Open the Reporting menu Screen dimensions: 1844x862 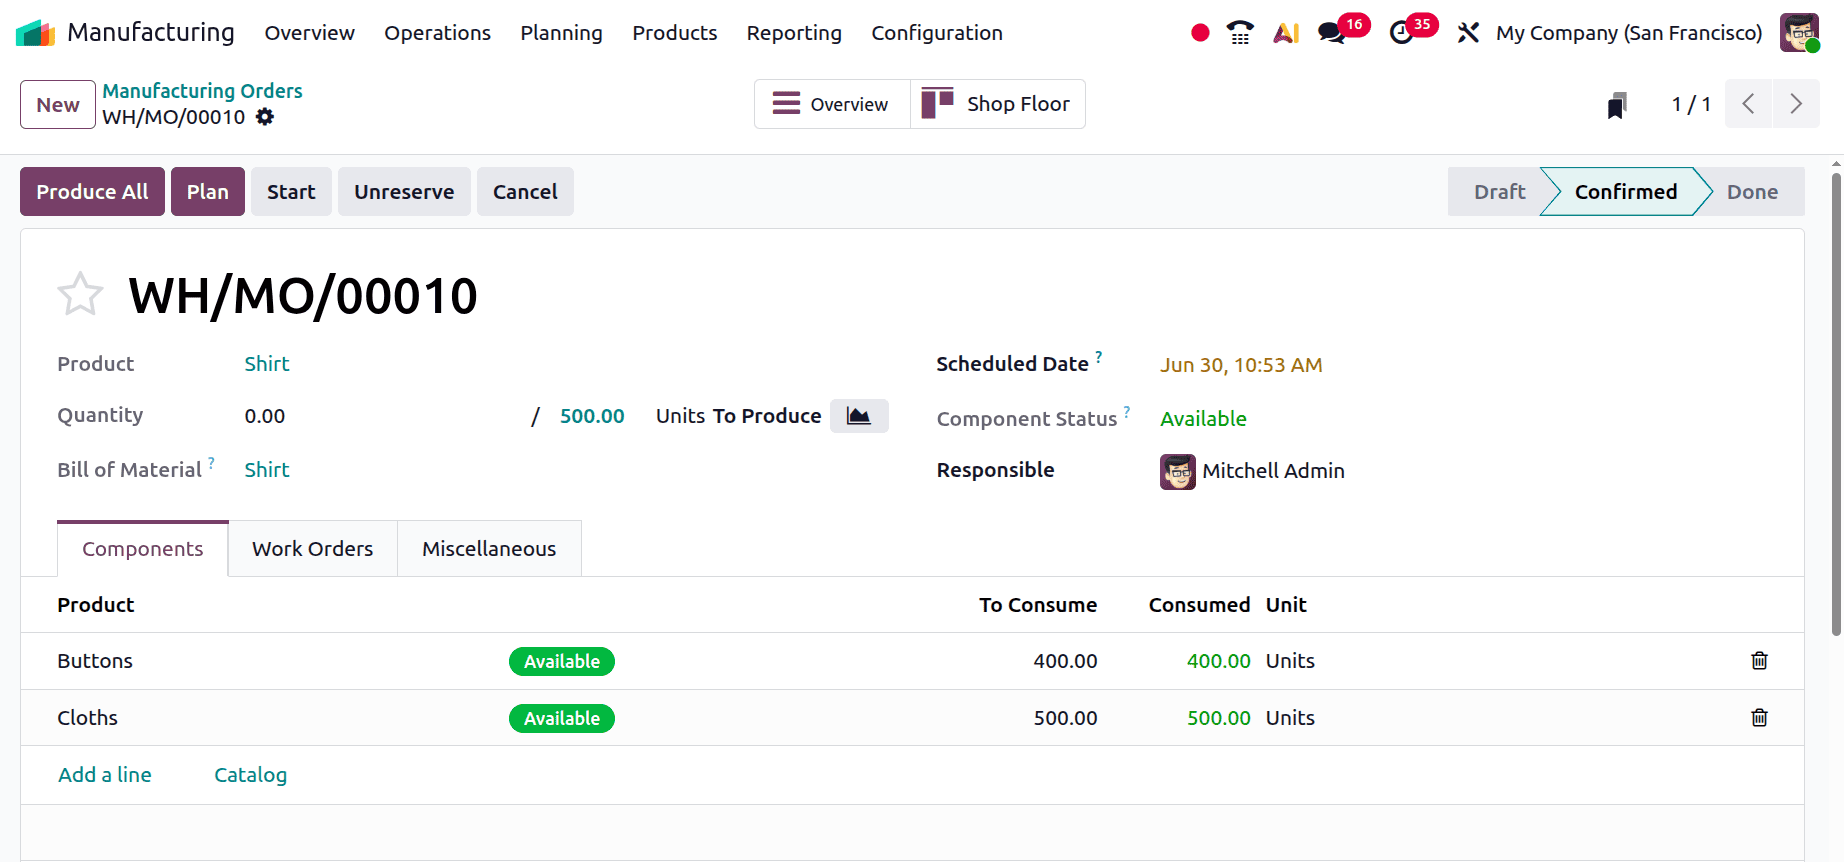pyautogui.click(x=794, y=33)
